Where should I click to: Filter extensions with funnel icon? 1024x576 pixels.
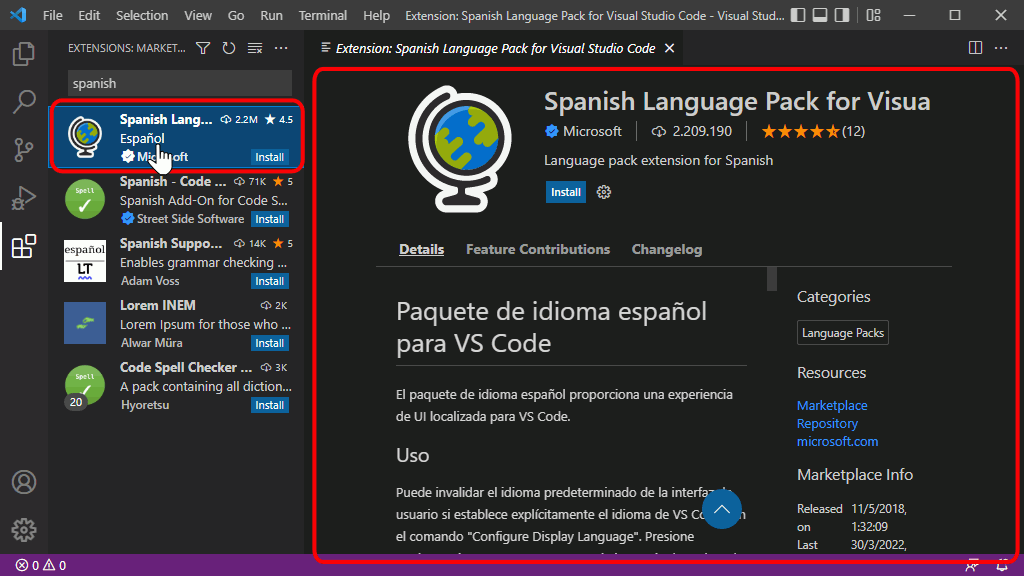pyautogui.click(x=203, y=48)
